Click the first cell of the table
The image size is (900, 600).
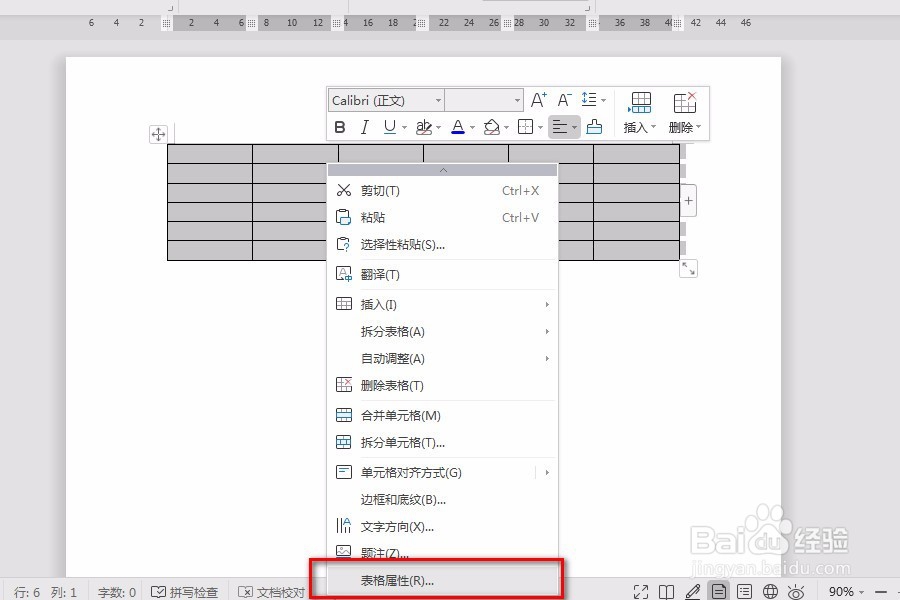coord(210,154)
